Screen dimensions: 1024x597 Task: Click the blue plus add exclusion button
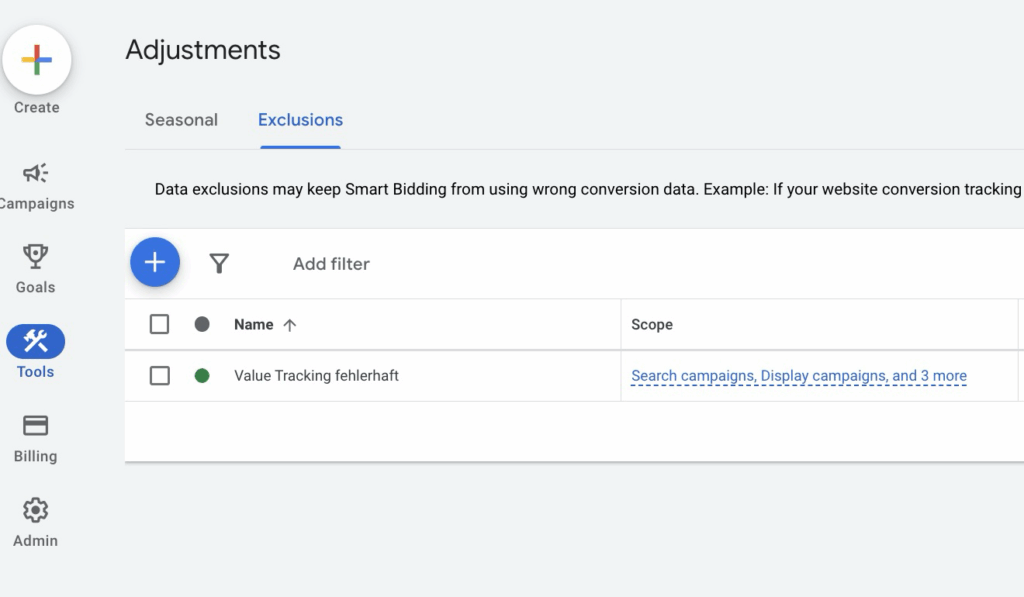155,263
